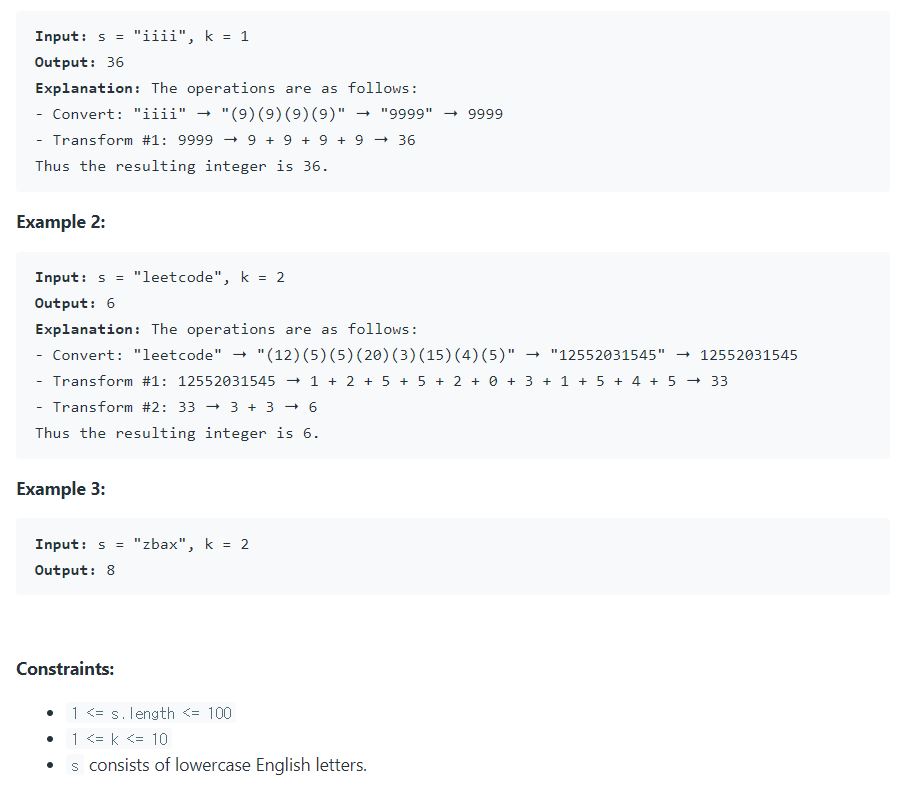
Task: Click the input line with "leetcode", k = 2
Action: click(160, 278)
